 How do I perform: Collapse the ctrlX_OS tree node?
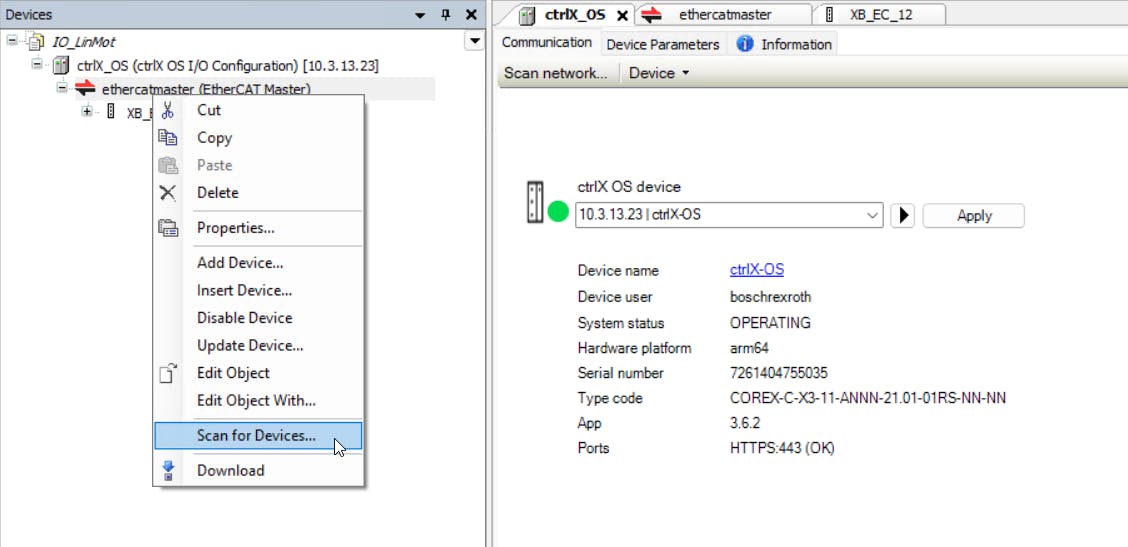pos(37,65)
